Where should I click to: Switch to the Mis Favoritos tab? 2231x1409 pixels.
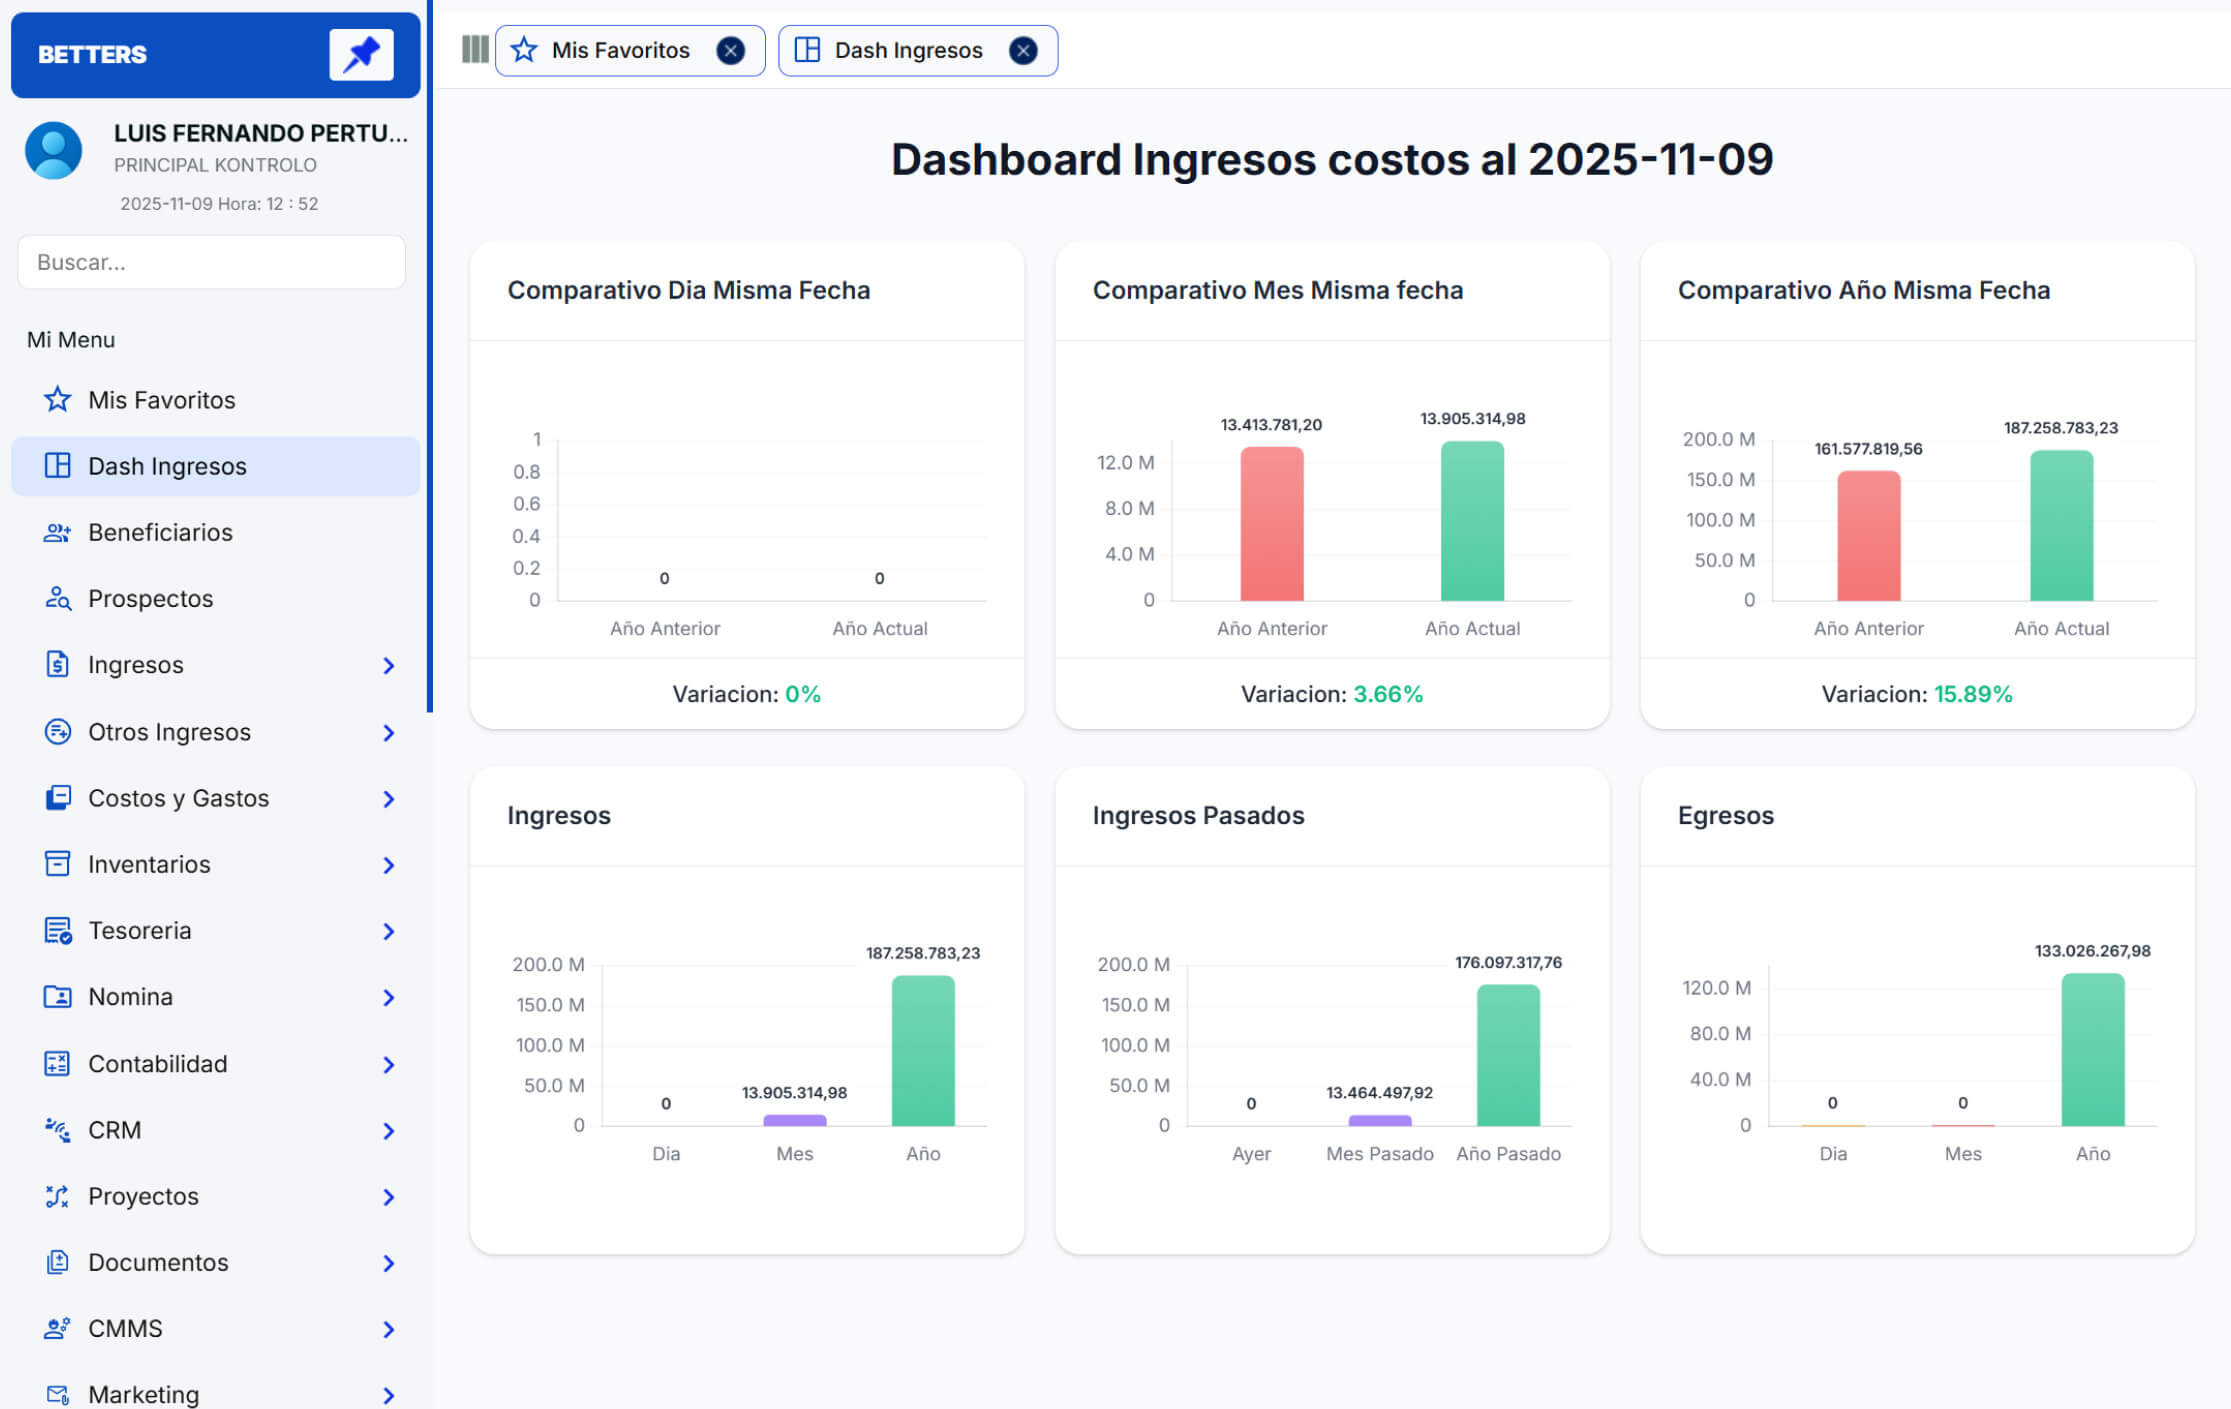[x=620, y=50]
